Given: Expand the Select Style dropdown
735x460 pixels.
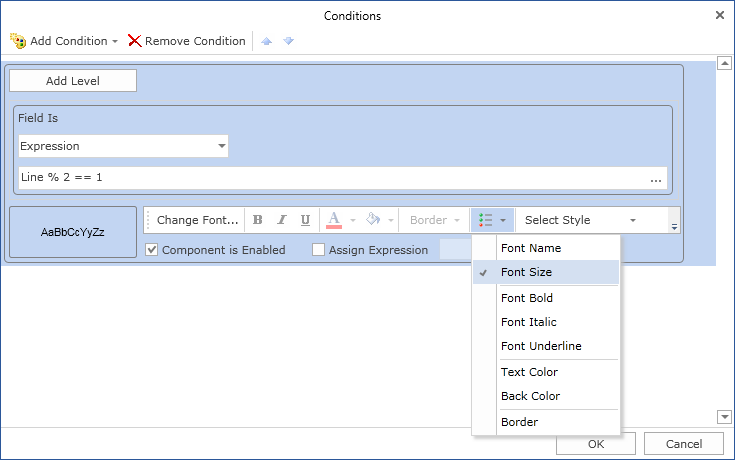Looking at the screenshot, I should 633,220.
